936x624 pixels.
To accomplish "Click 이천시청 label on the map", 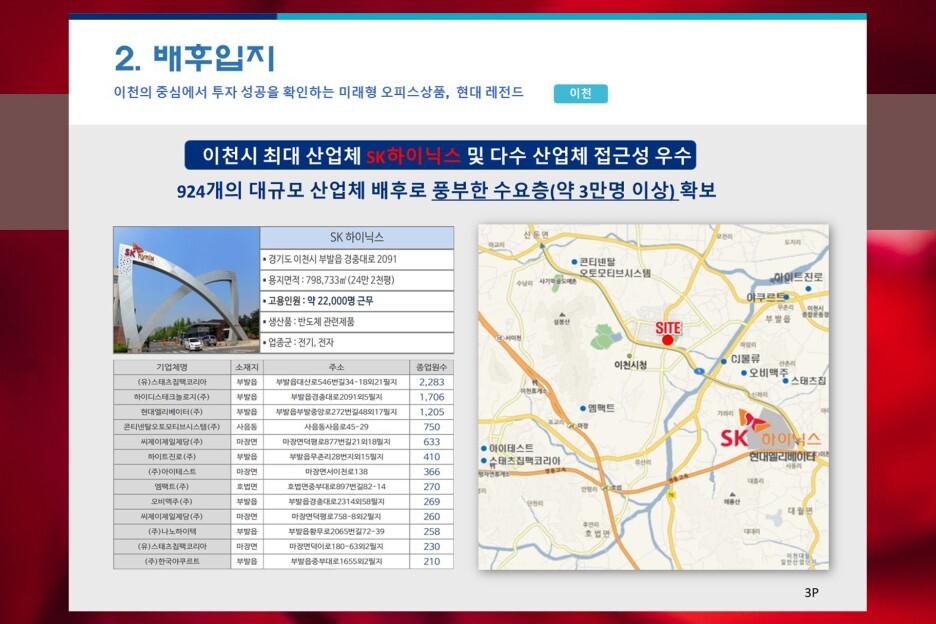I will point(630,364).
